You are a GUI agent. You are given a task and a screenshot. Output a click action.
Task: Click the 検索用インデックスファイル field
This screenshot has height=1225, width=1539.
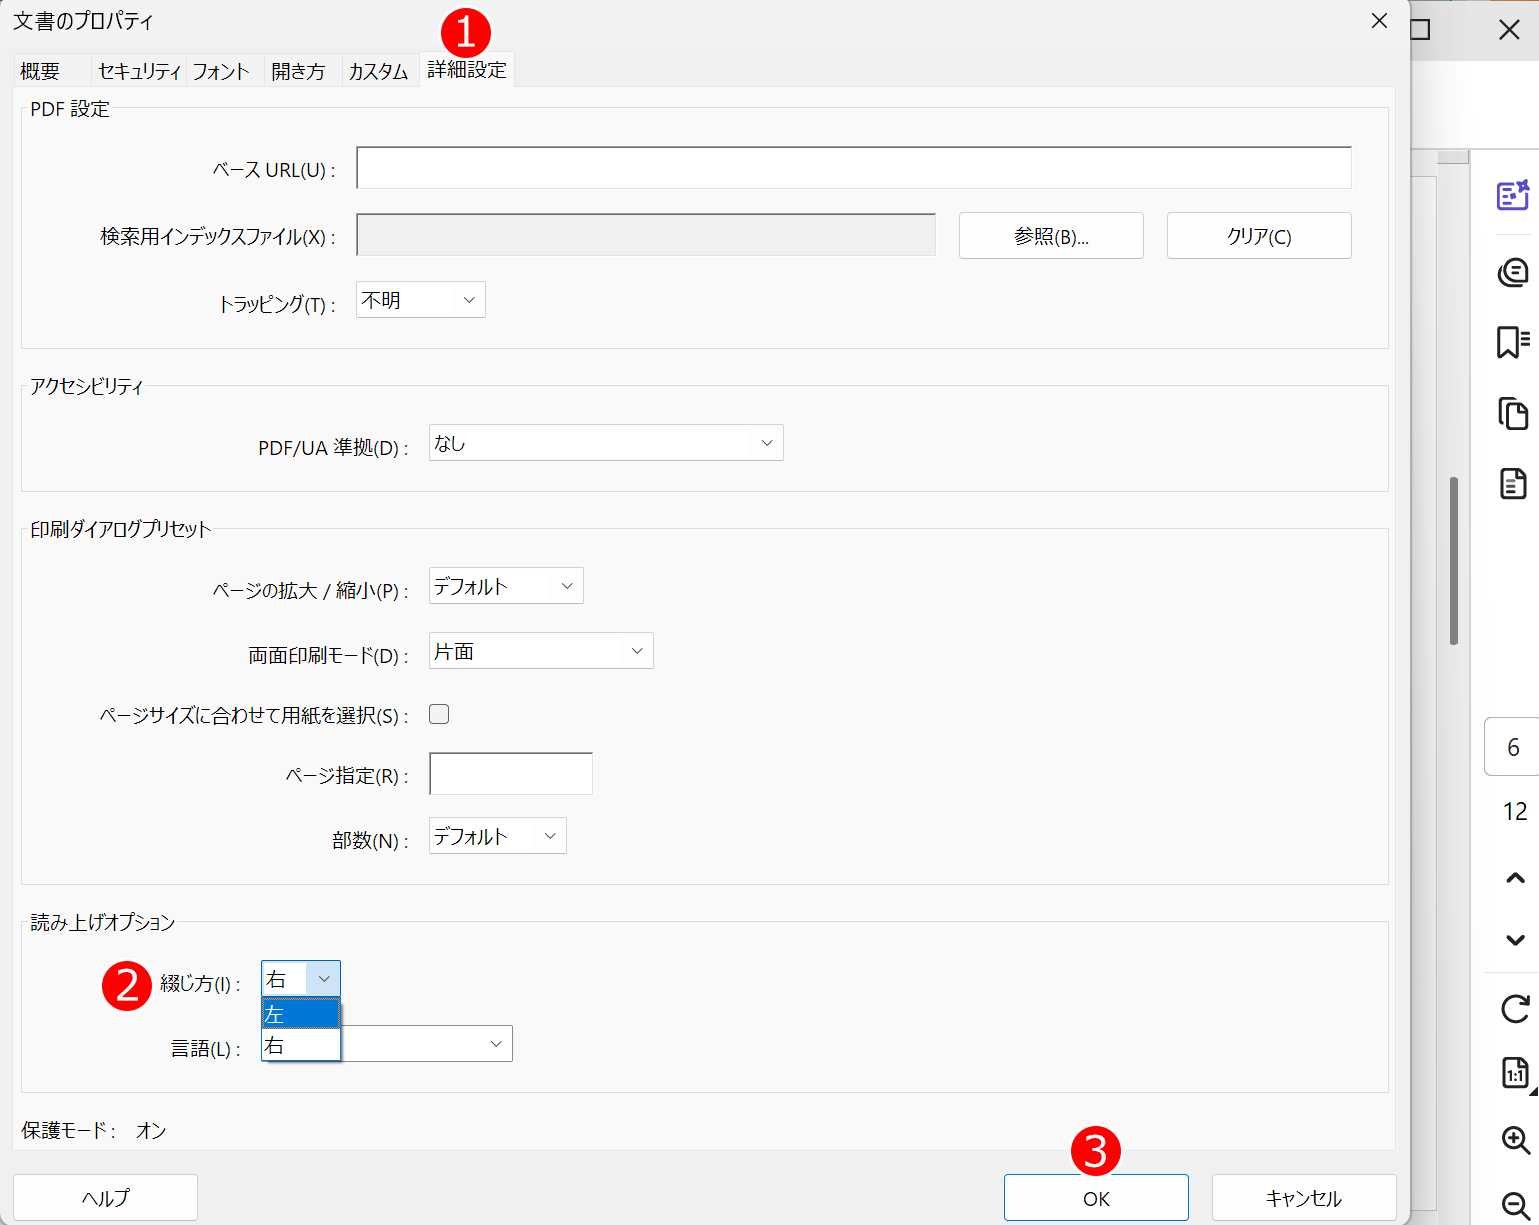click(646, 235)
